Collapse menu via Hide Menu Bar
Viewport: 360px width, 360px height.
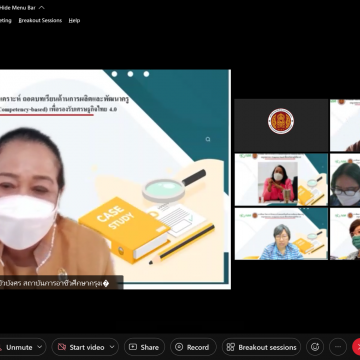pos(22,7)
